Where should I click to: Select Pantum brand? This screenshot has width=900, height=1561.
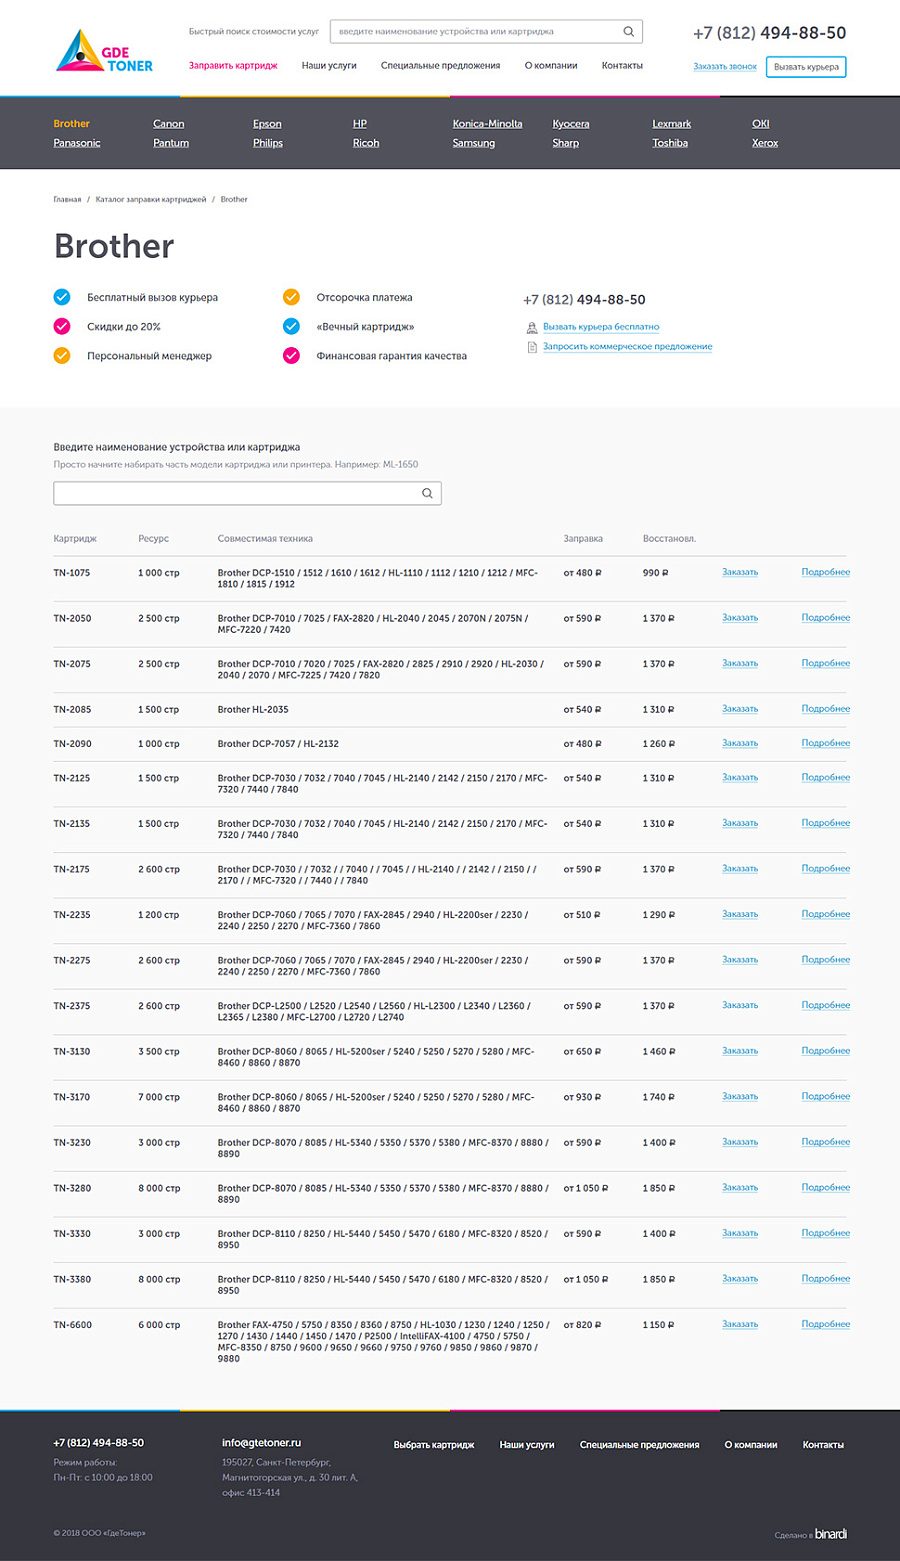(171, 143)
